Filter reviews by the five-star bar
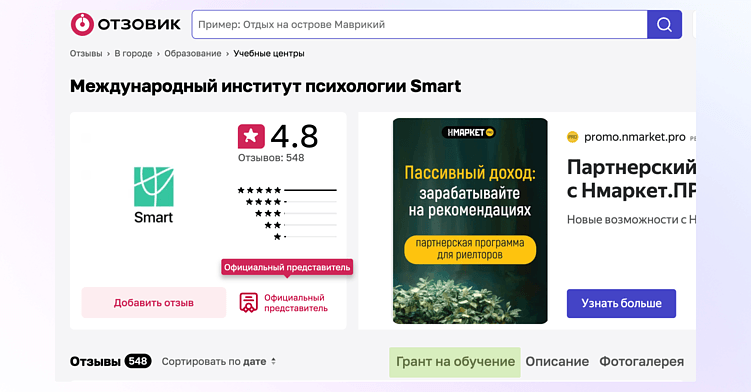This screenshot has height=392, width=751. 287,190
